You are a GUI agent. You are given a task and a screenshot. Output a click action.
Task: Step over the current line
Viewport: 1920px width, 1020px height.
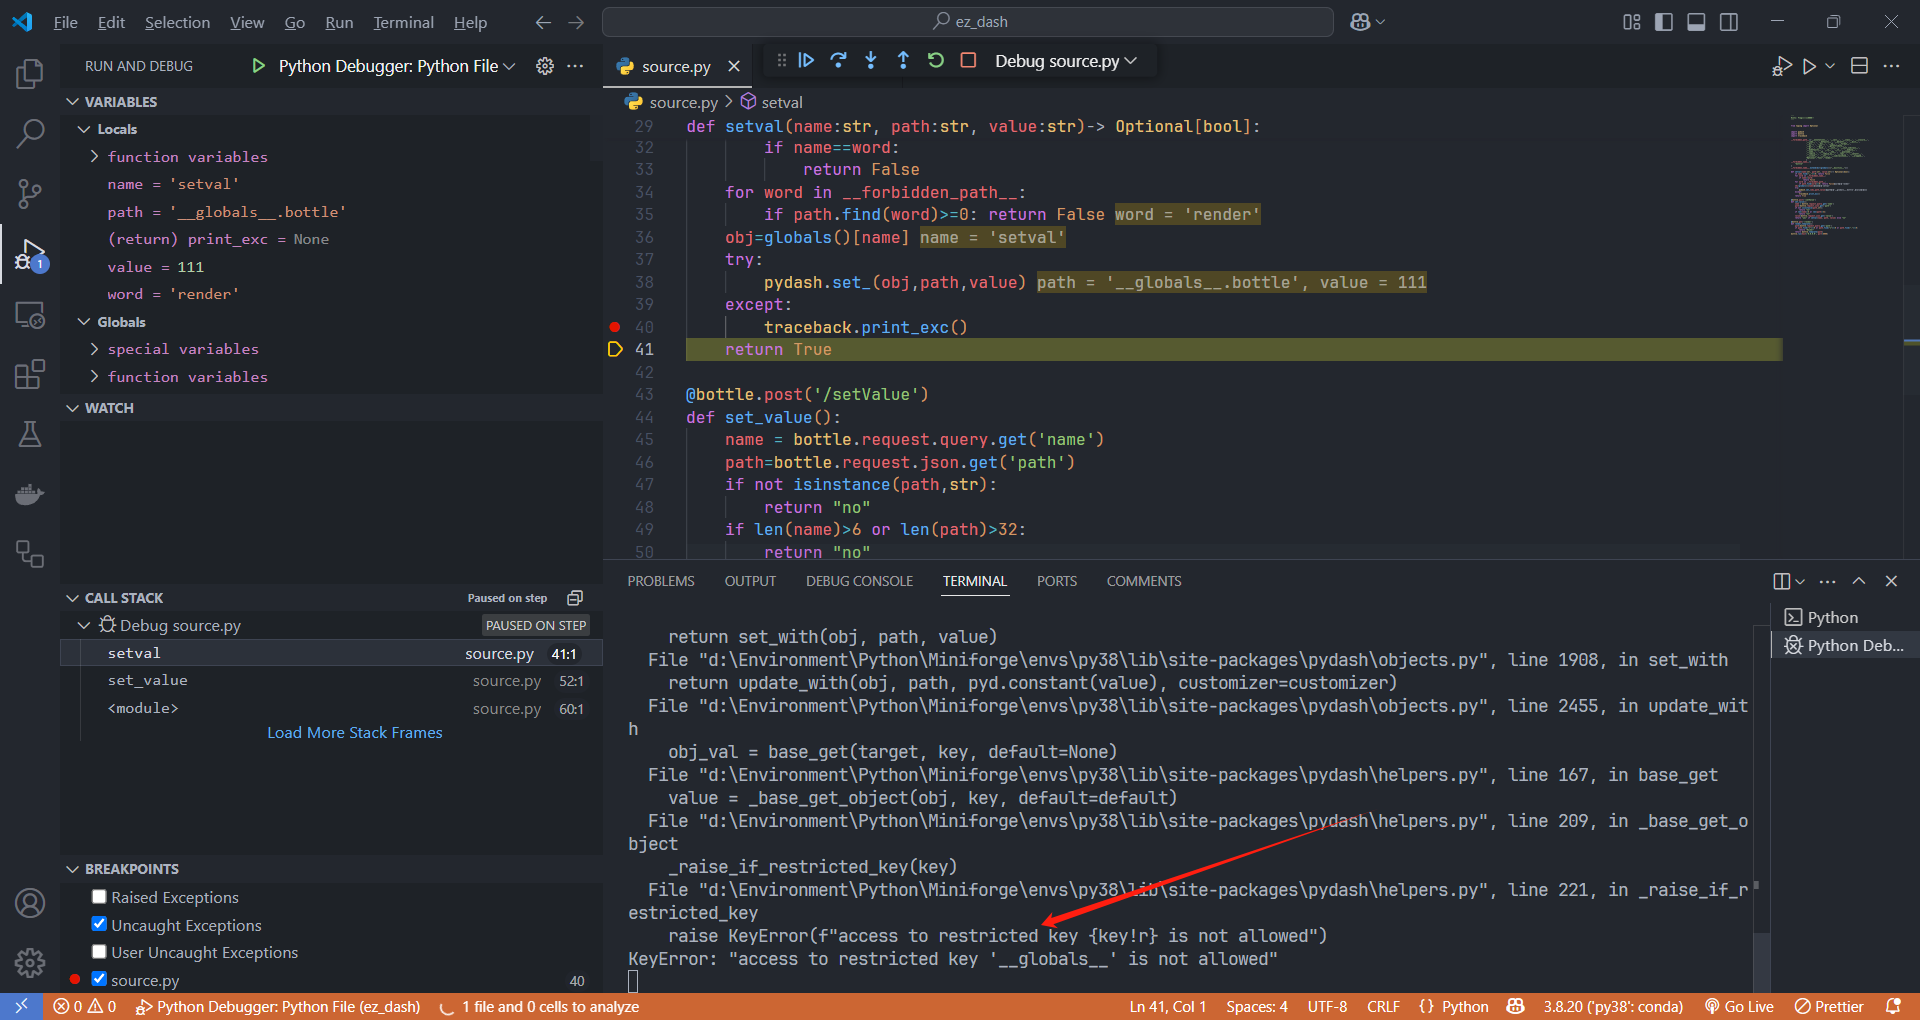(838, 61)
